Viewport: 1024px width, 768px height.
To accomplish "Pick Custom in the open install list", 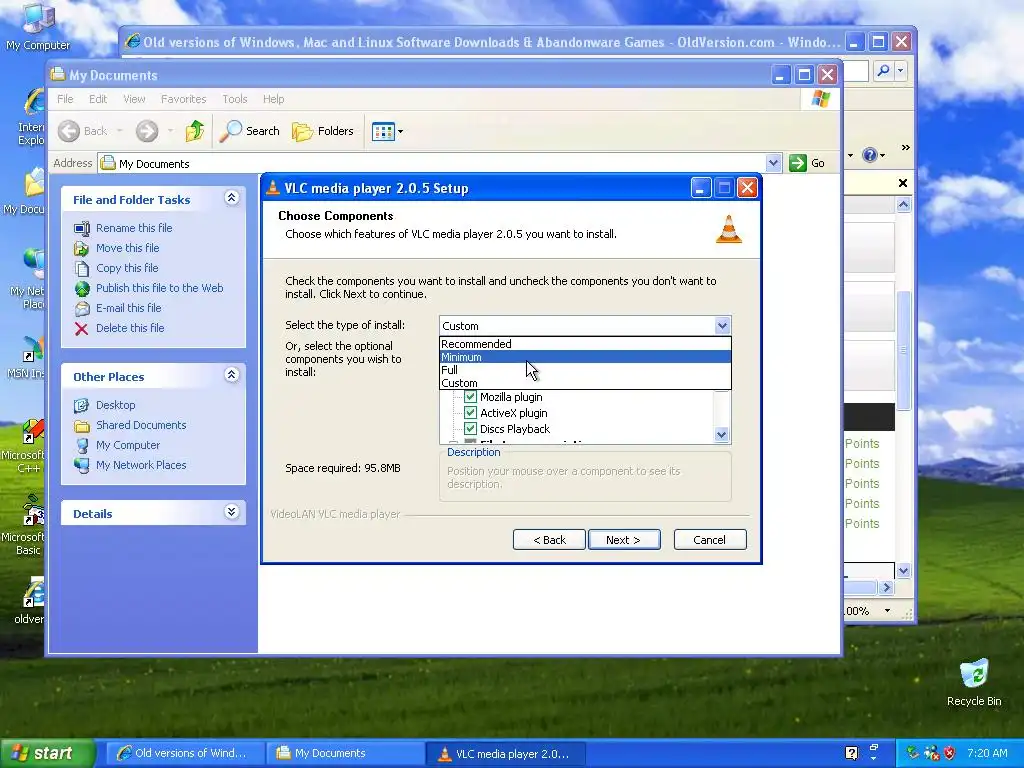I will click(x=585, y=383).
